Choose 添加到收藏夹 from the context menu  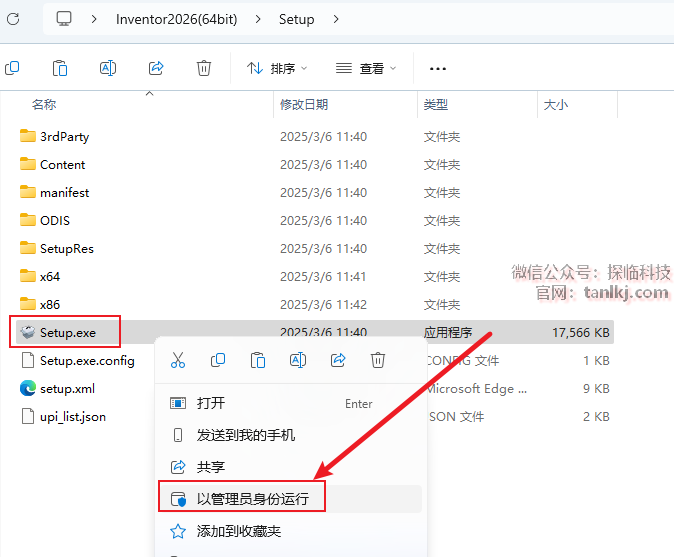(291, 531)
